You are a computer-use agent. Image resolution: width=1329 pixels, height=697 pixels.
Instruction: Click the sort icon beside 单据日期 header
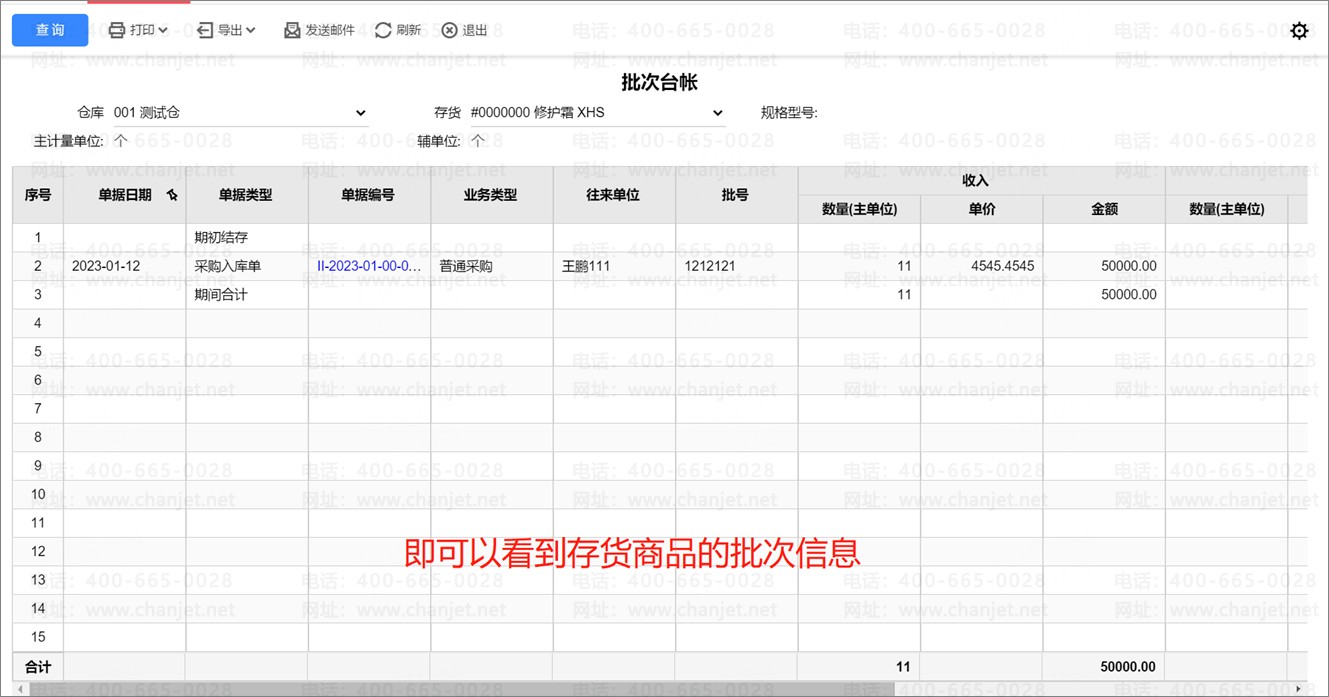172,196
